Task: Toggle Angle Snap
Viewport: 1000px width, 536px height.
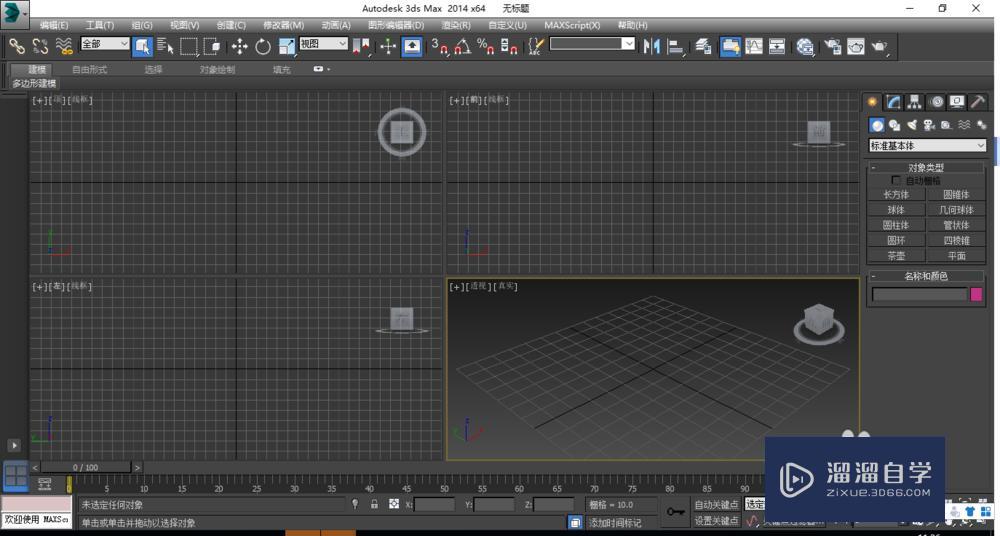Action: (463, 46)
